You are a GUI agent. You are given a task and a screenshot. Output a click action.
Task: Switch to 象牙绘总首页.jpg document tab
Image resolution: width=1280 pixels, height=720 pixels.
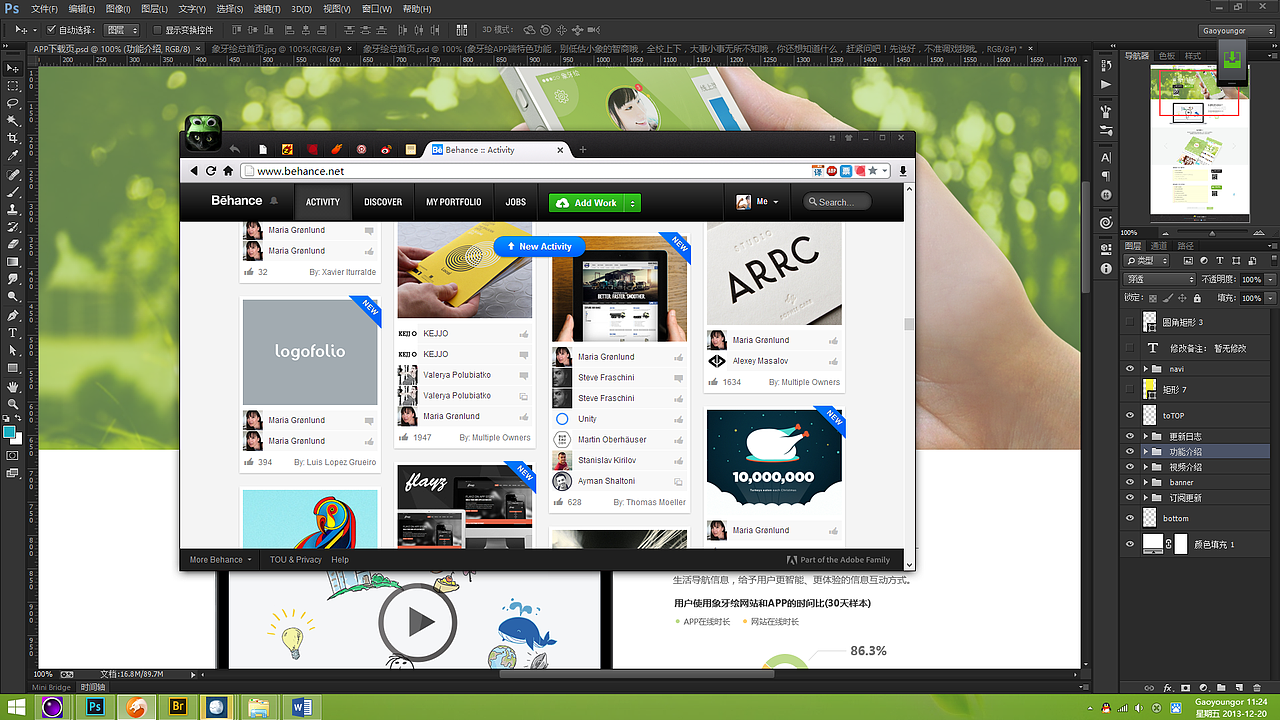tap(279, 48)
